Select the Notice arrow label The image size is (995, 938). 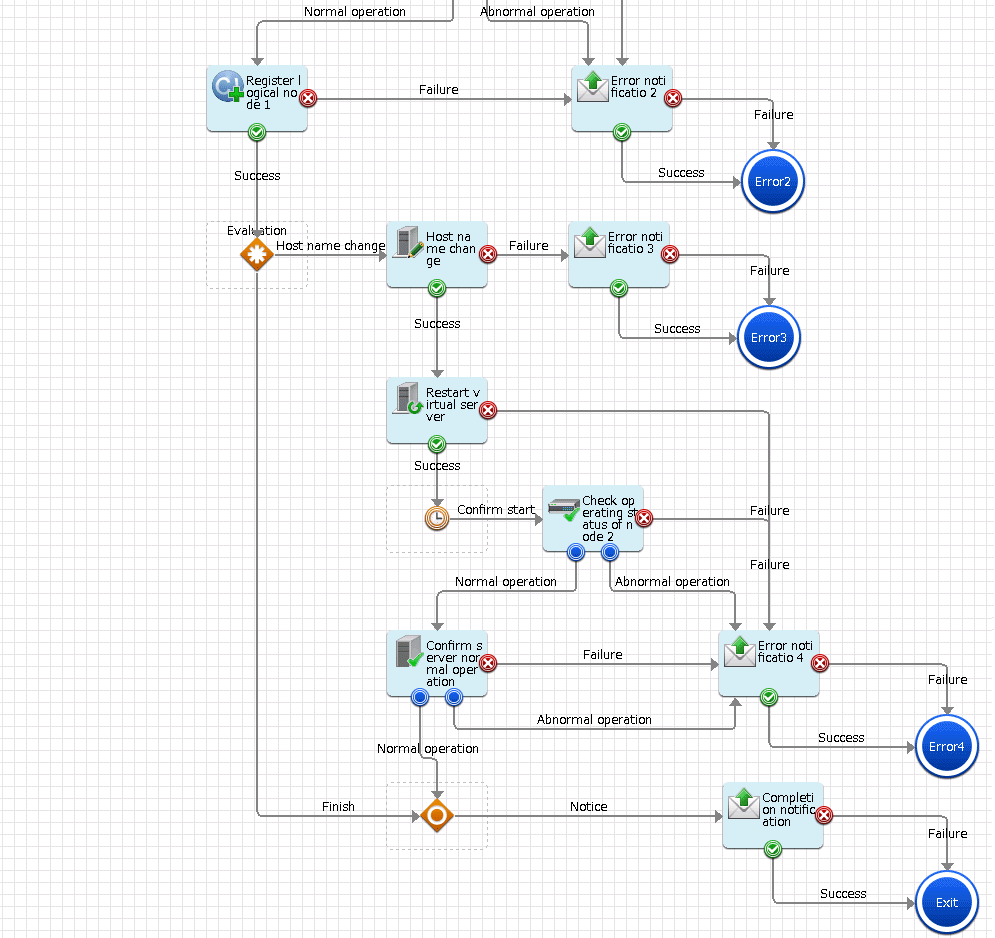click(x=588, y=807)
